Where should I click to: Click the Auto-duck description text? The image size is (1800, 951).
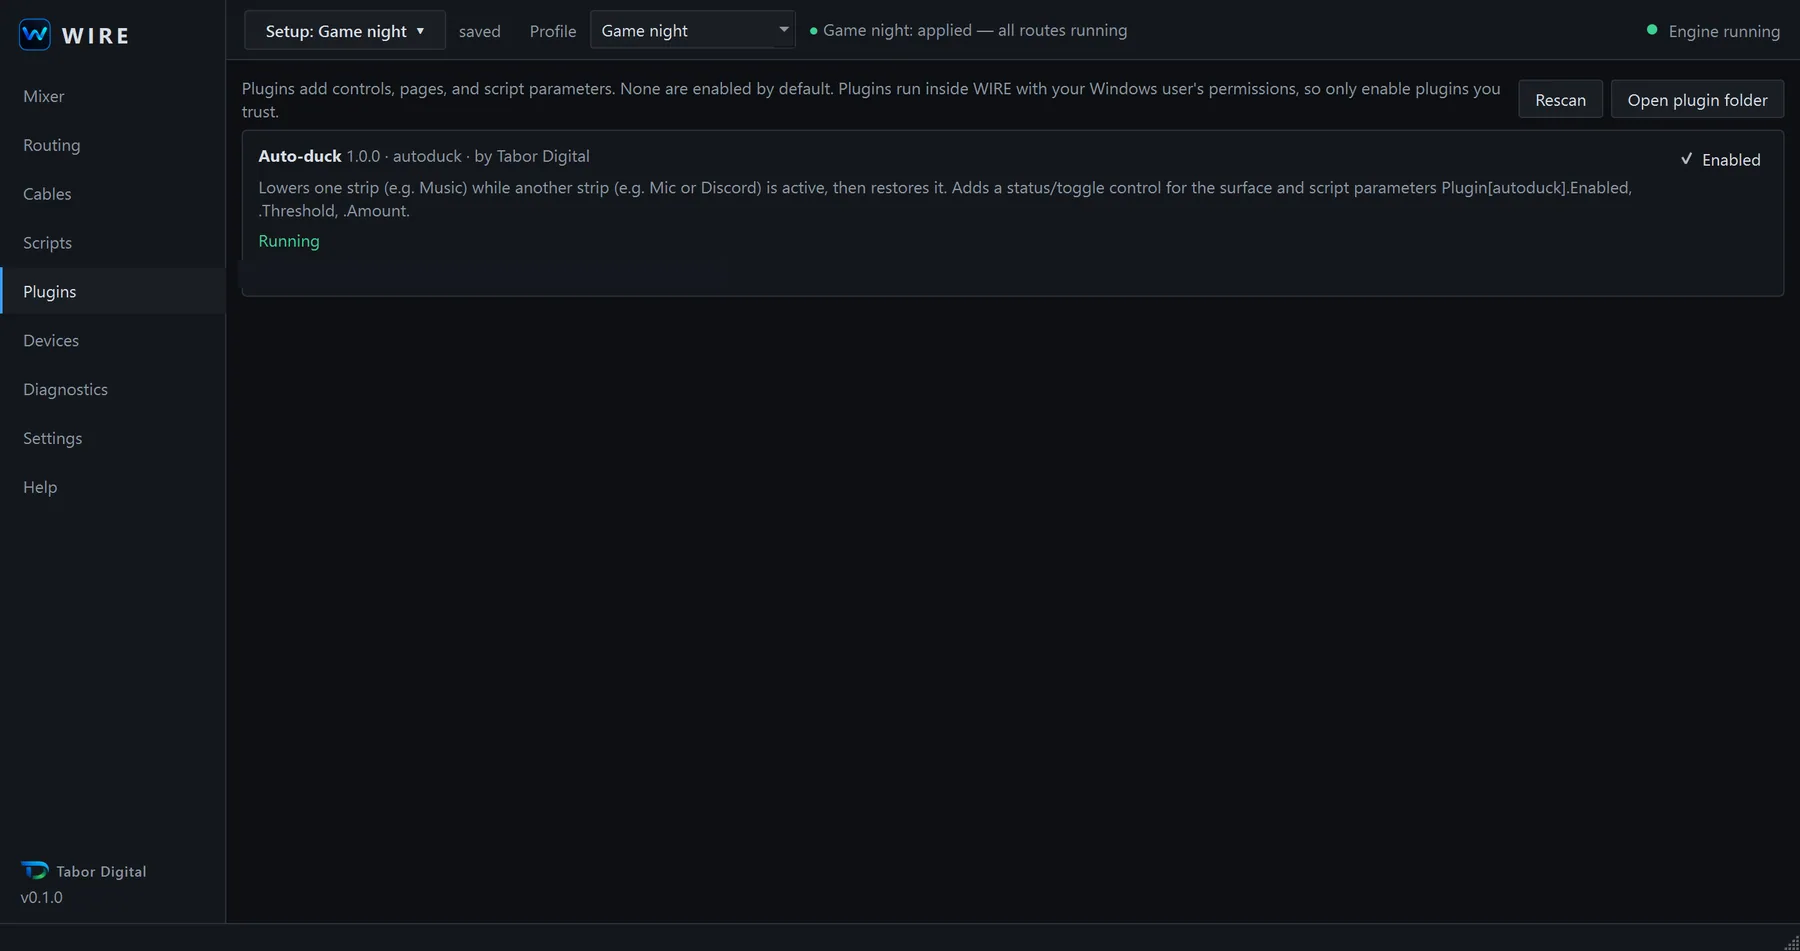pyautogui.click(x=945, y=199)
